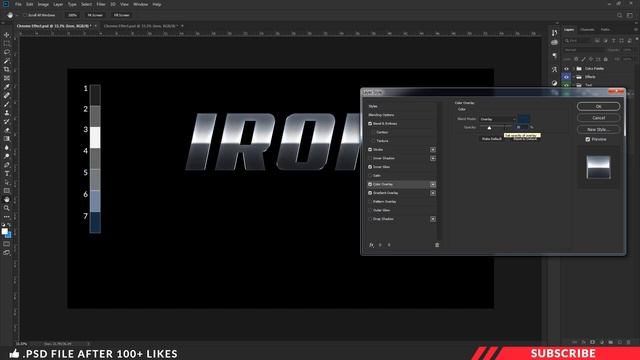Toggle the Gradient Overlay checkbox

click(370, 193)
